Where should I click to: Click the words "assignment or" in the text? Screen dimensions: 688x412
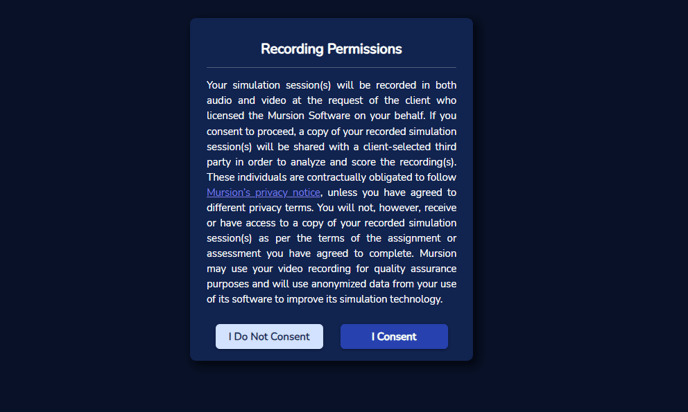422,238
